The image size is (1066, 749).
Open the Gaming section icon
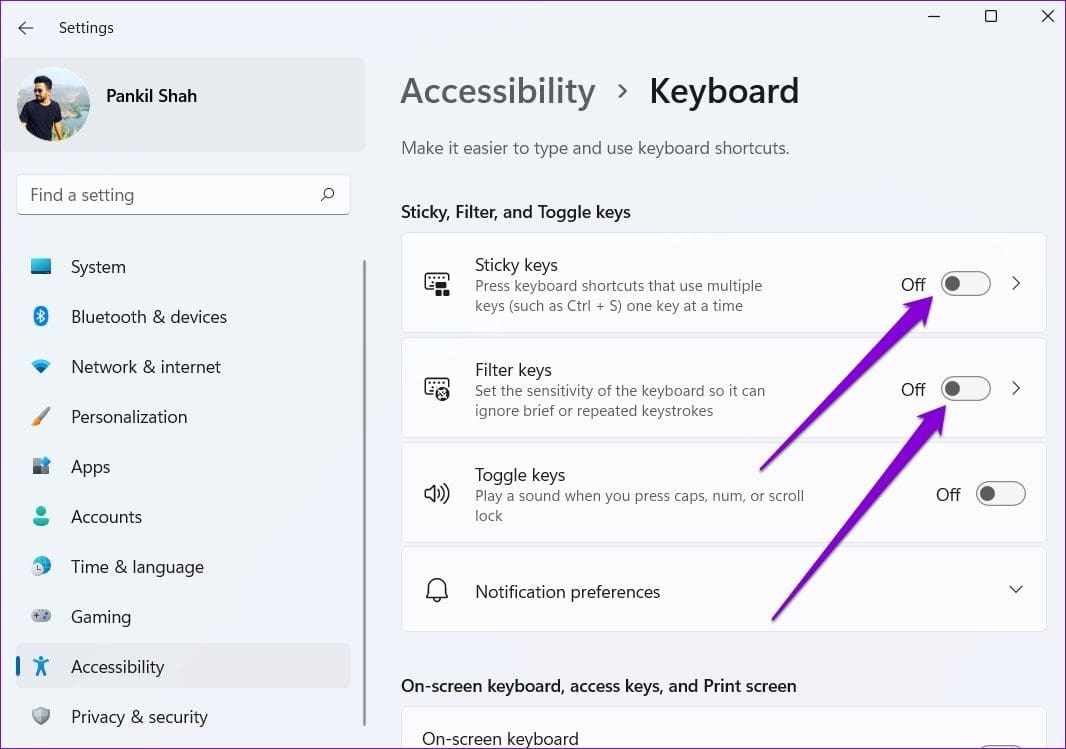(40, 617)
